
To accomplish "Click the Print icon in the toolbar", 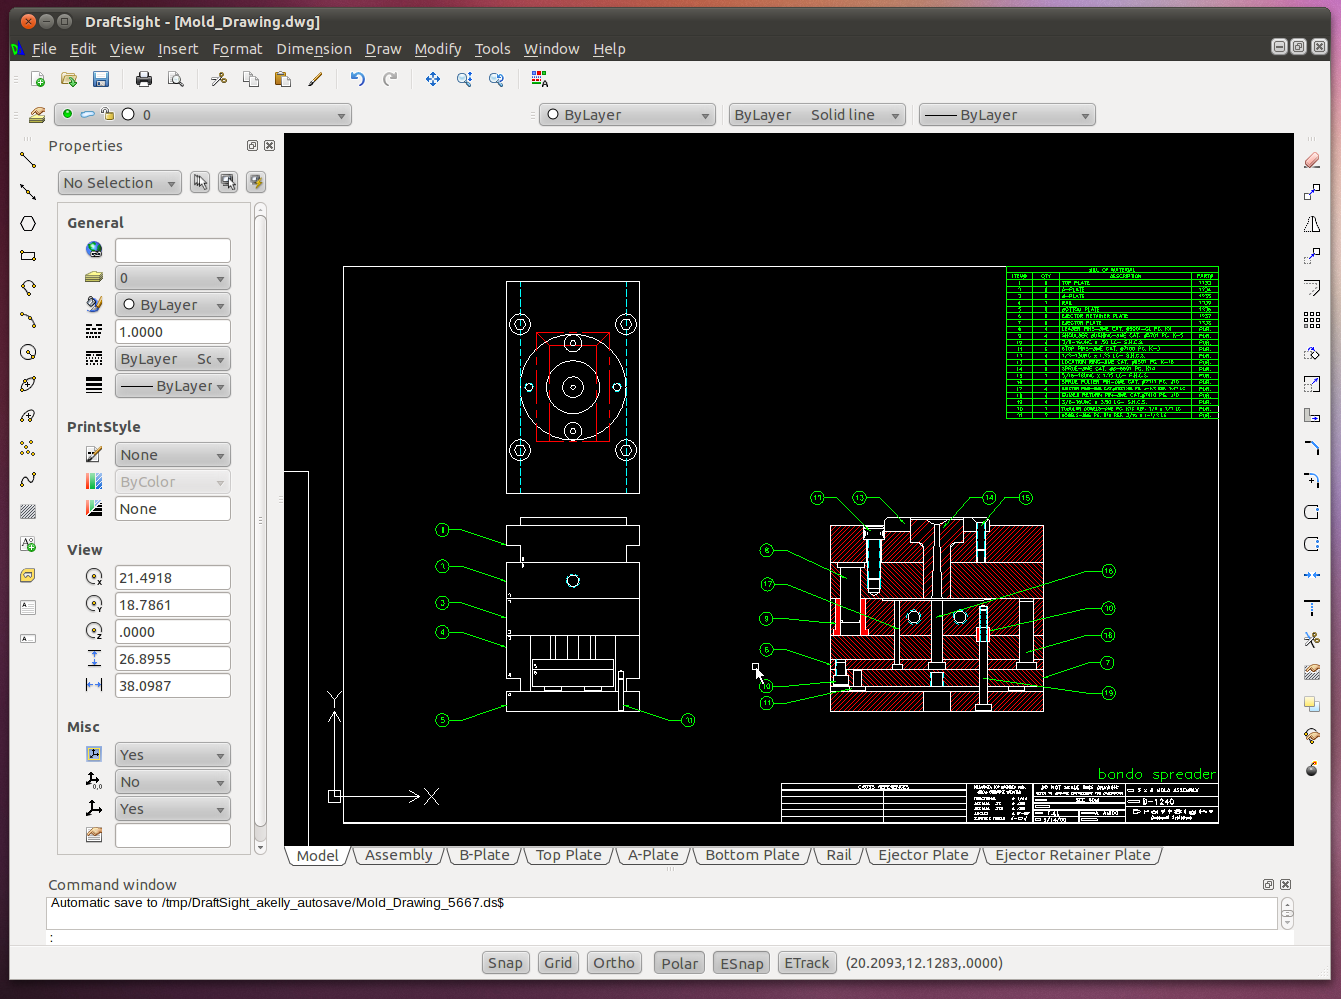I will point(144,79).
